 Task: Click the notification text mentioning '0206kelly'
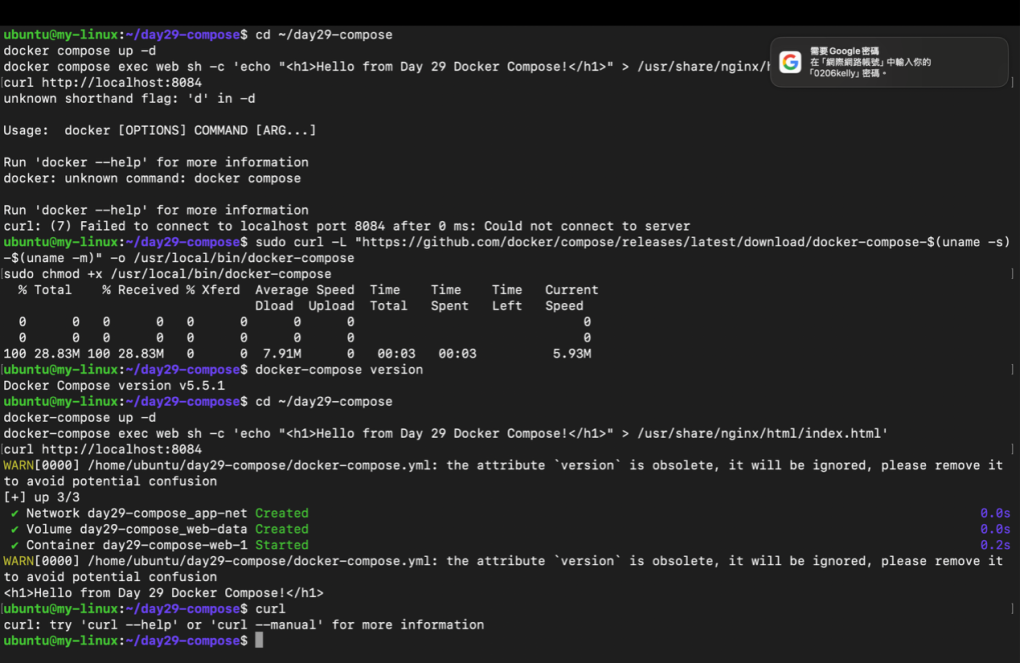[x=848, y=73]
